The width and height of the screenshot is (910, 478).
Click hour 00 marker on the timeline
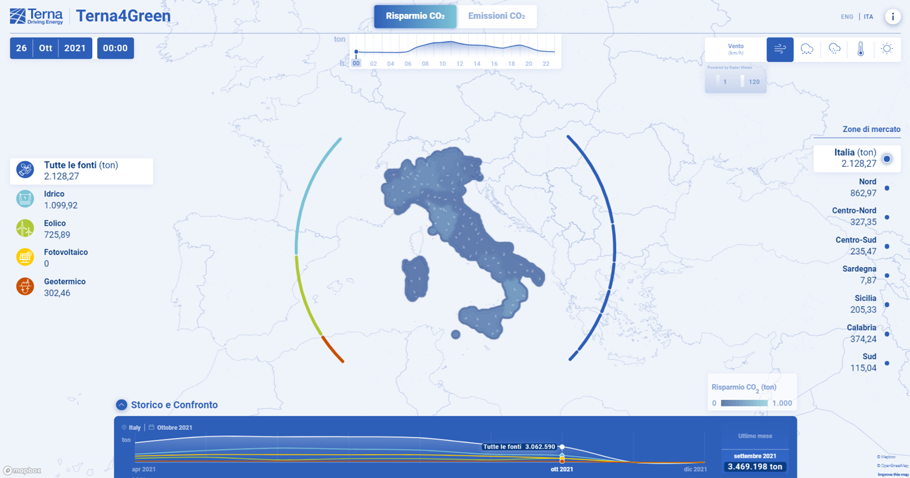[356, 63]
